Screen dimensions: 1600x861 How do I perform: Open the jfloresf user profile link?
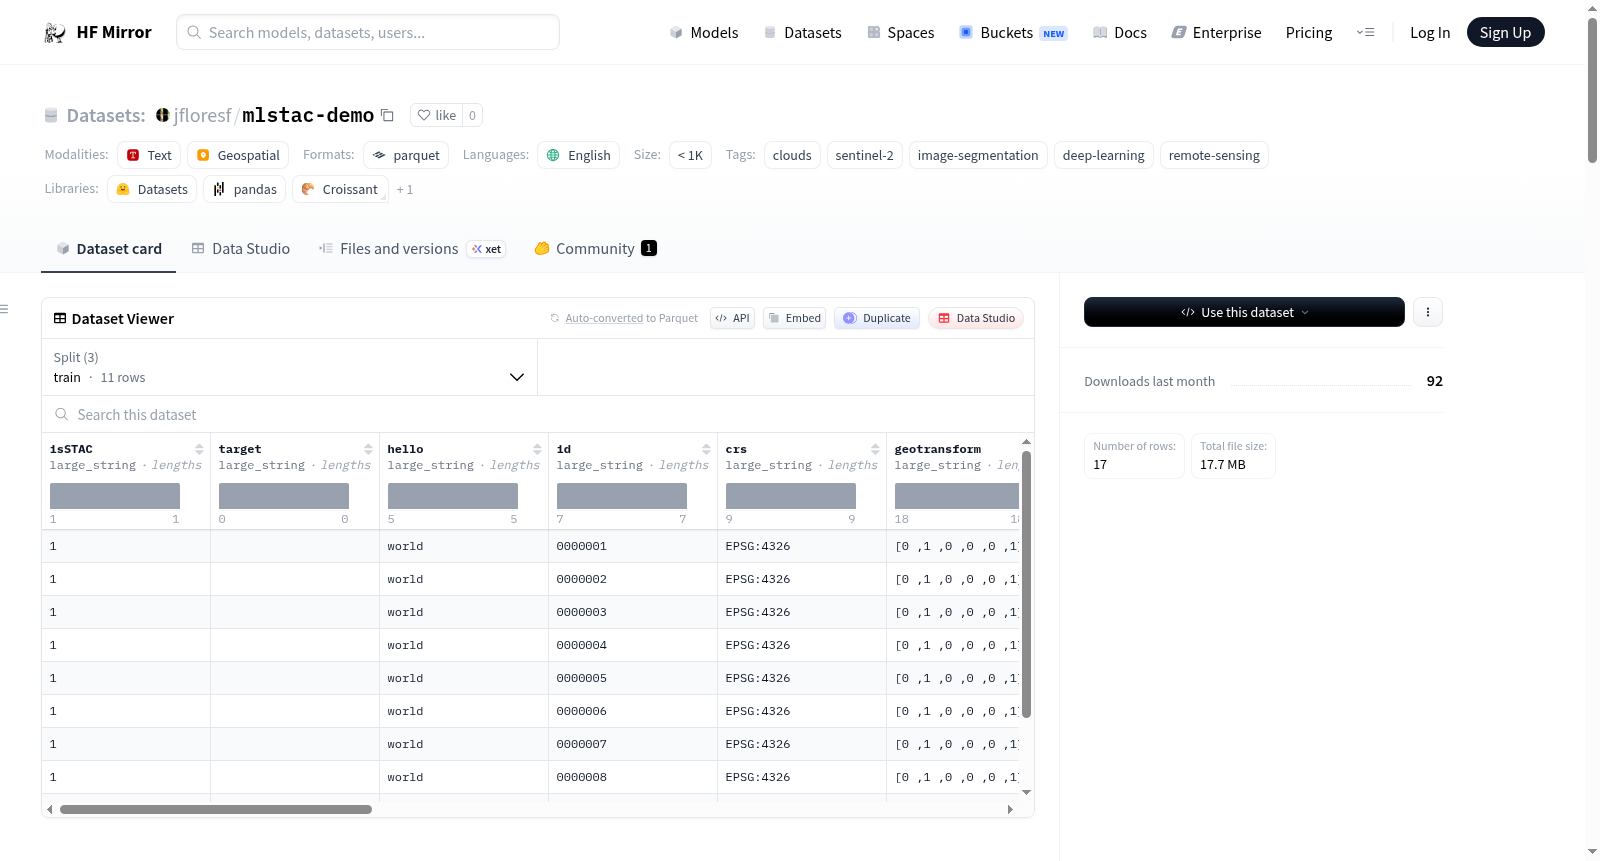[x=202, y=115]
